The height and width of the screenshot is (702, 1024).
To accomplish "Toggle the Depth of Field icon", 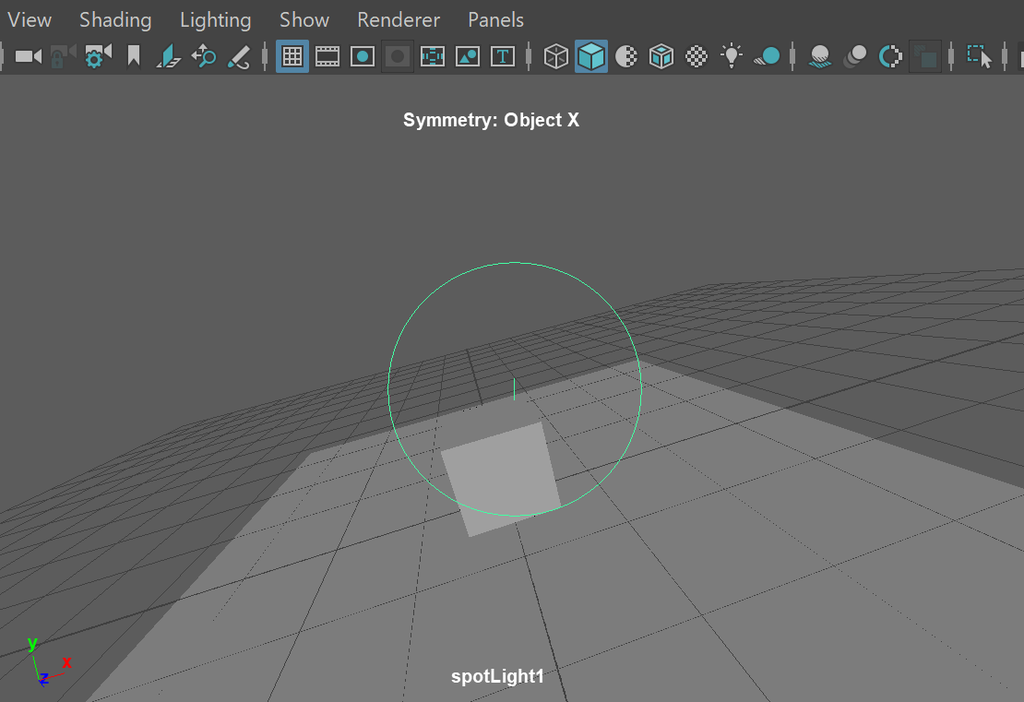I will [925, 57].
